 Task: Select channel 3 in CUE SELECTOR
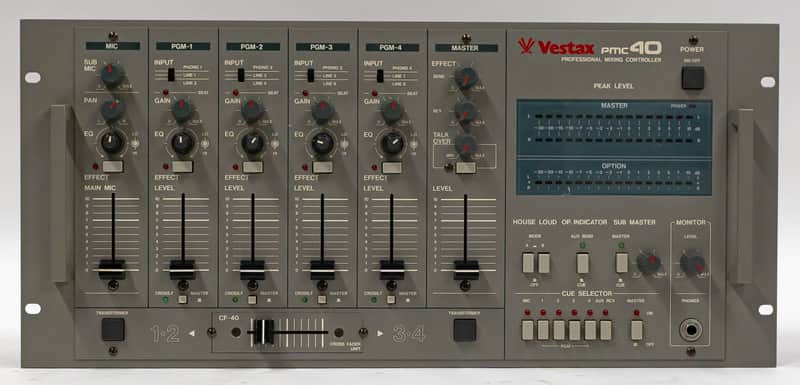click(x=574, y=330)
